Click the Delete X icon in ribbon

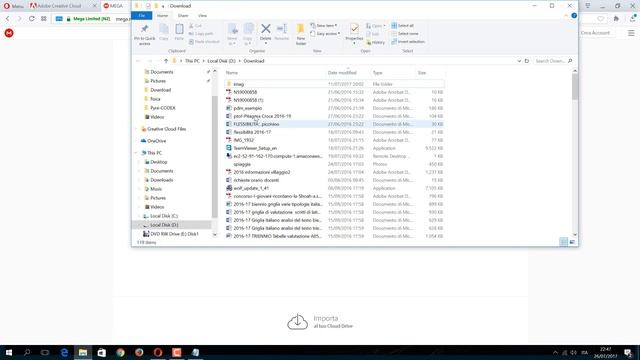pos(265,29)
